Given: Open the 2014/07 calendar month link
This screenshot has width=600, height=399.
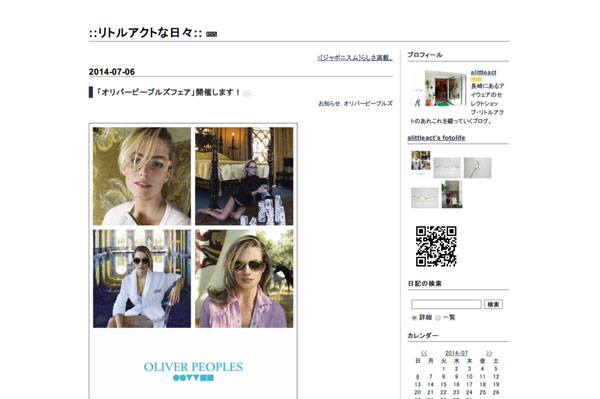Looking at the screenshot, I should (x=456, y=353).
